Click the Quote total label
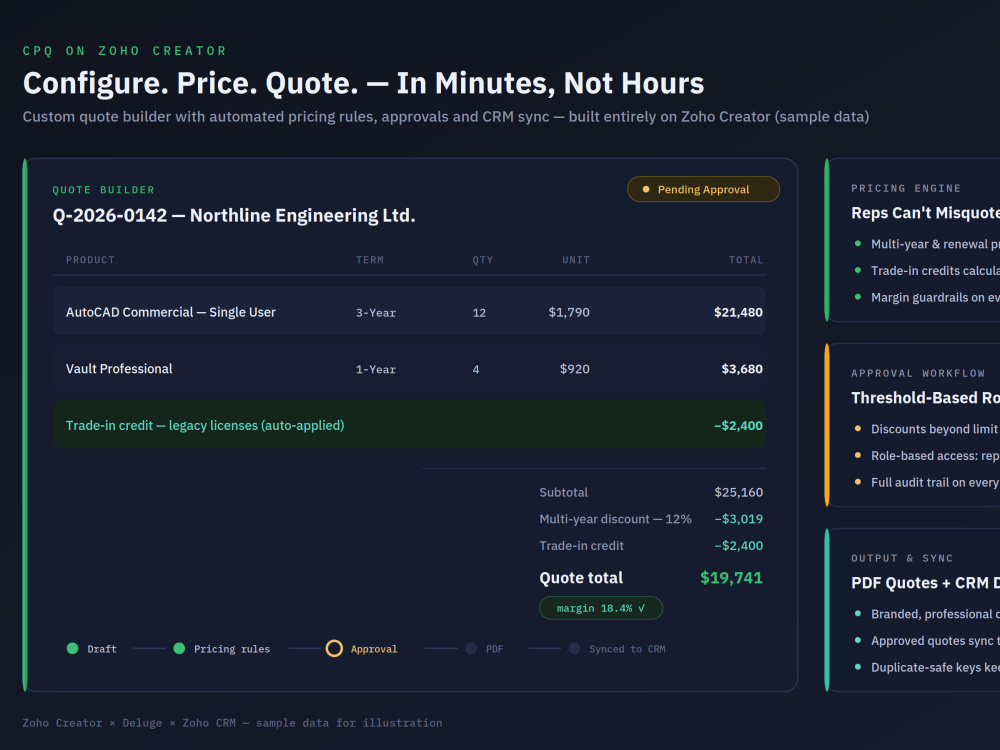This screenshot has width=1000, height=750. coord(581,578)
